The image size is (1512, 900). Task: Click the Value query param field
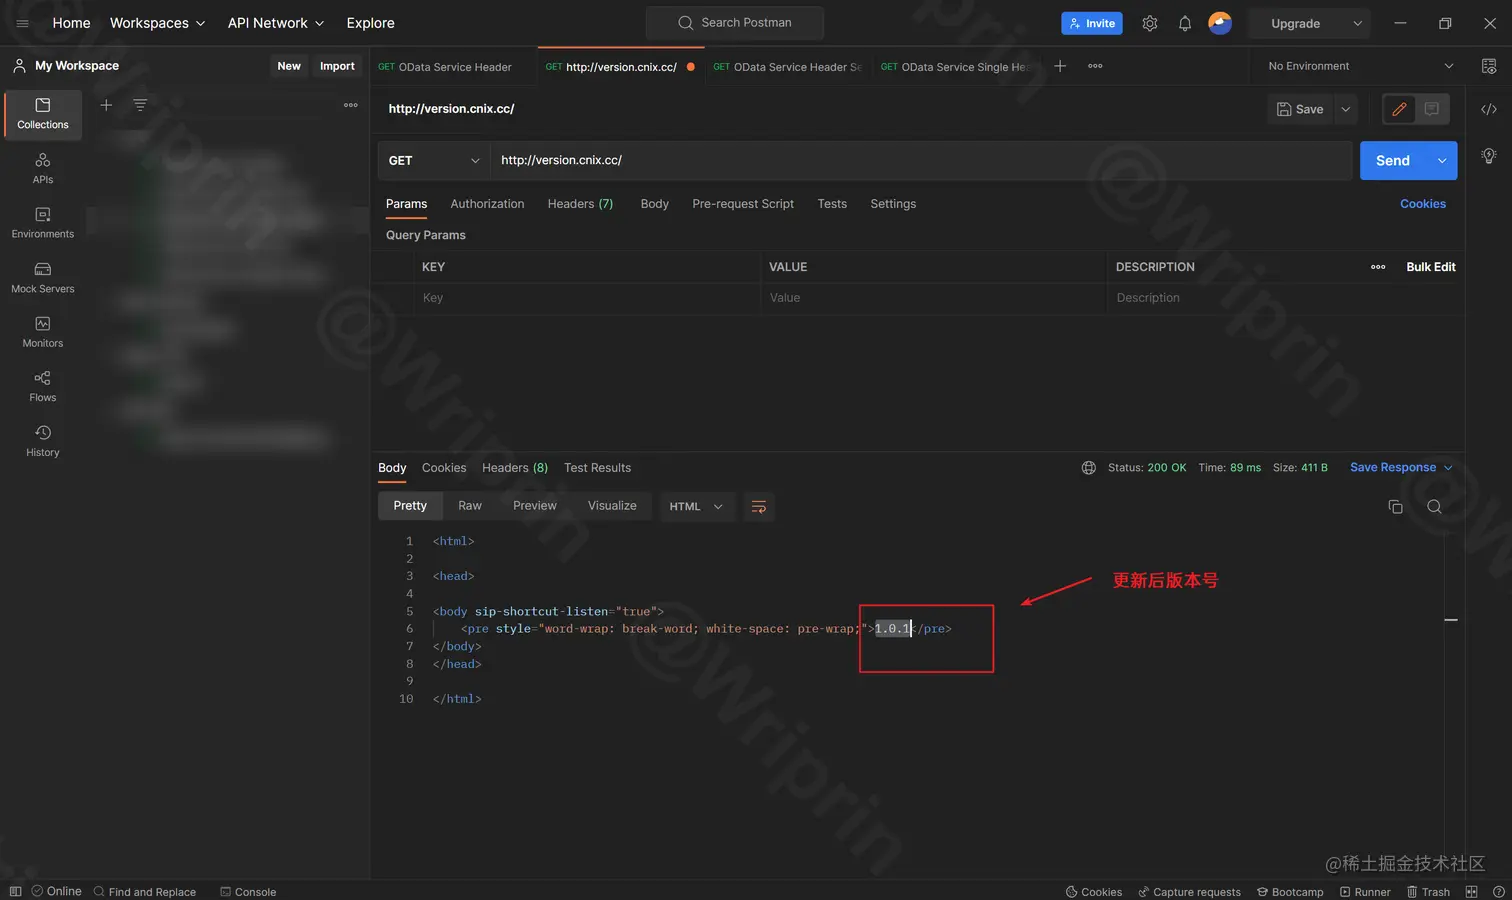tap(934, 298)
